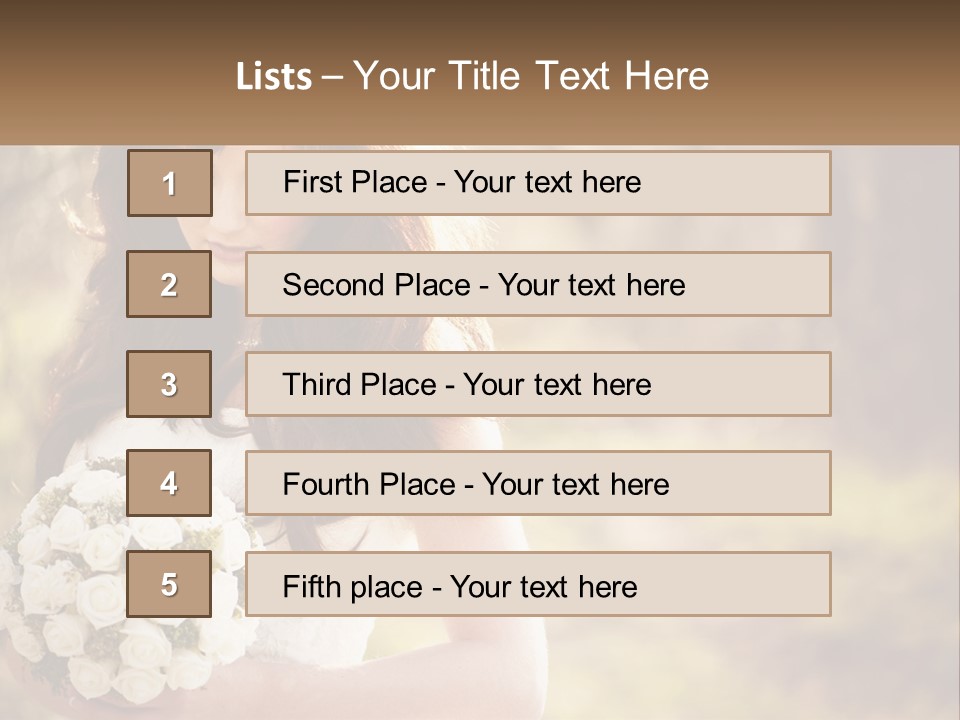Viewport: 960px width, 720px height.
Task: Select the number 4 box
Action: 169,483
